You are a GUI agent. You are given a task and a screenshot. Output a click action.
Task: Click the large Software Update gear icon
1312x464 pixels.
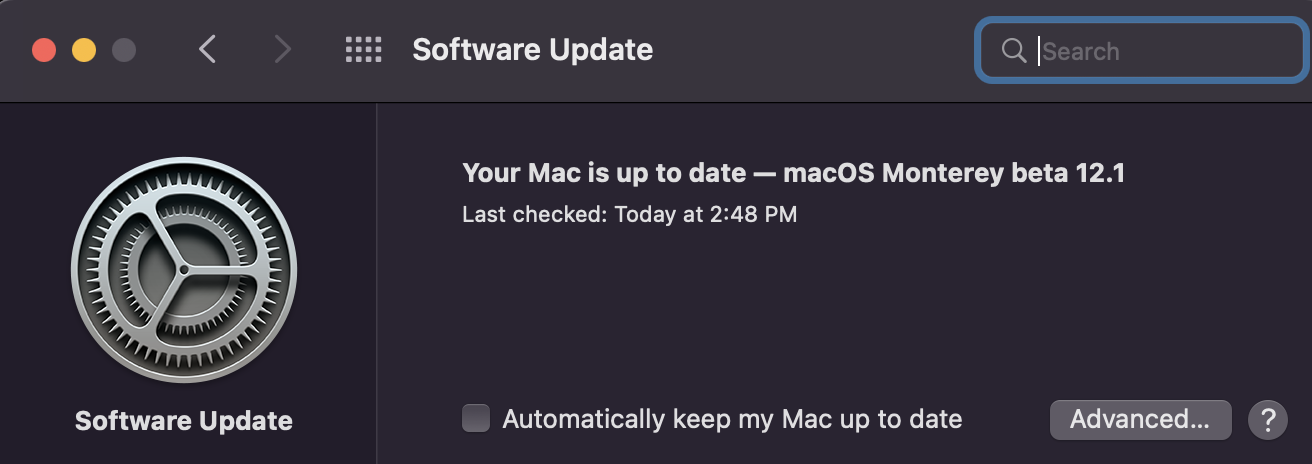tap(184, 270)
